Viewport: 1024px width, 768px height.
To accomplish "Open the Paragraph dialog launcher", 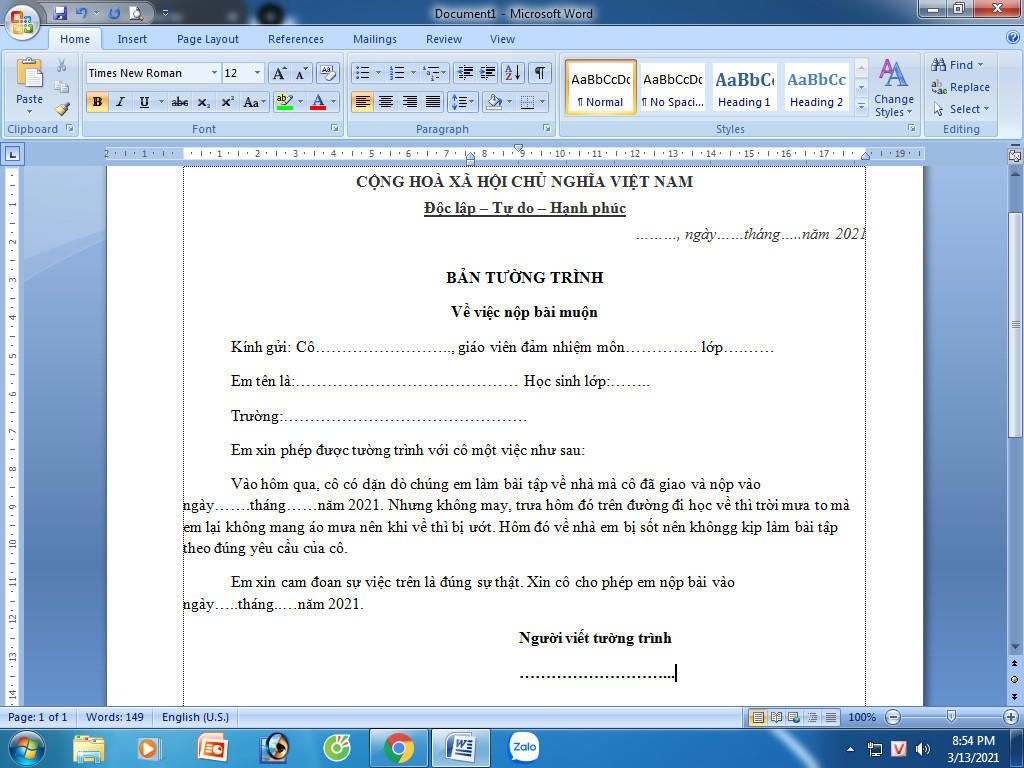I will point(547,129).
